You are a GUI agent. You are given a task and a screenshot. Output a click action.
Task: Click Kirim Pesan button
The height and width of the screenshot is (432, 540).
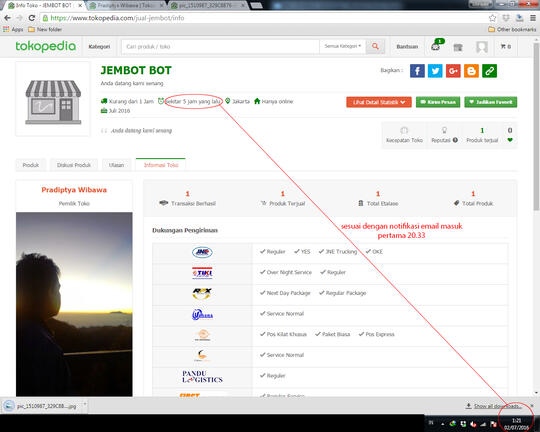438,102
